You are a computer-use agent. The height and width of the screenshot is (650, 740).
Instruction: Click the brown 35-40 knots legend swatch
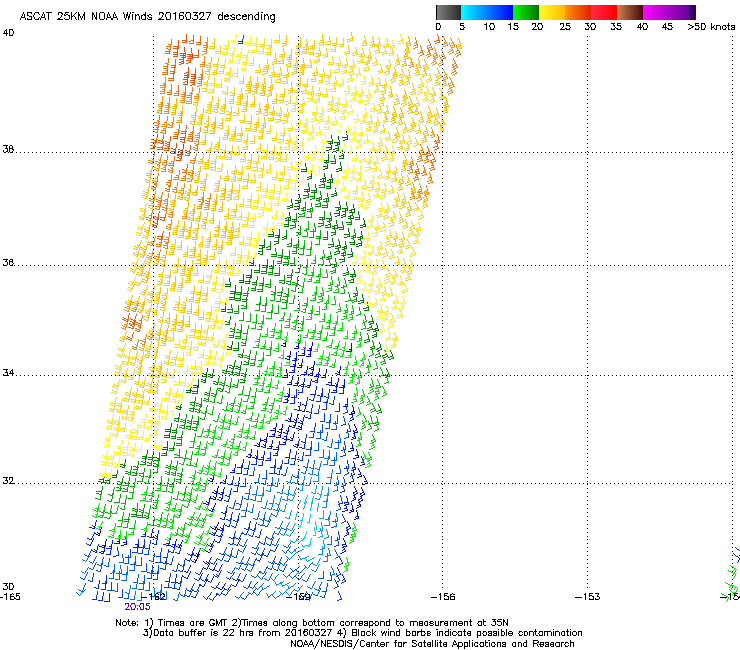click(x=630, y=12)
